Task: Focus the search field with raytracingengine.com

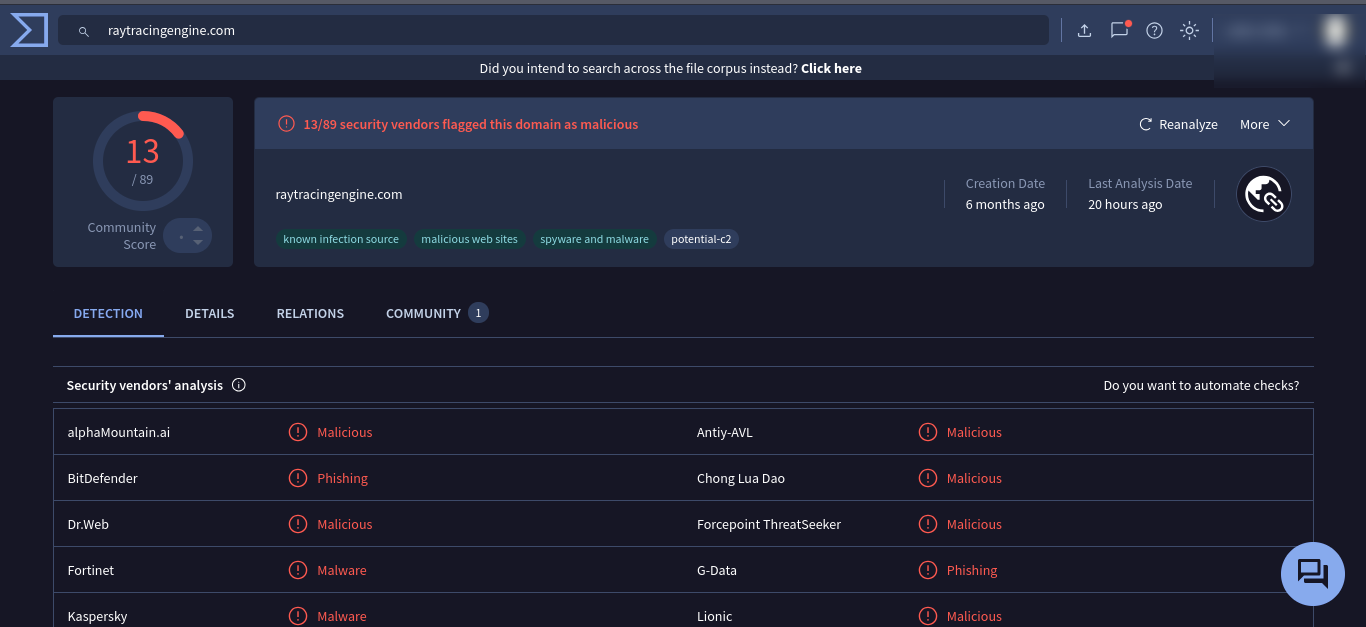Action: tap(553, 31)
